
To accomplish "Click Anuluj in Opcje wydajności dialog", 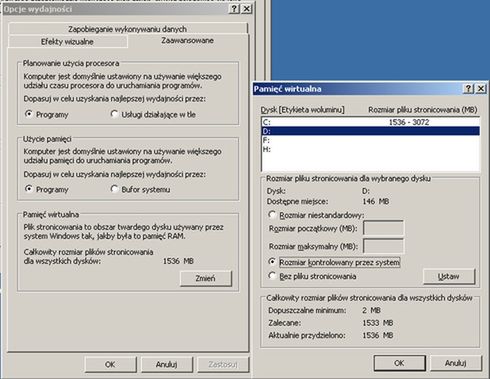I will [167, 364].
